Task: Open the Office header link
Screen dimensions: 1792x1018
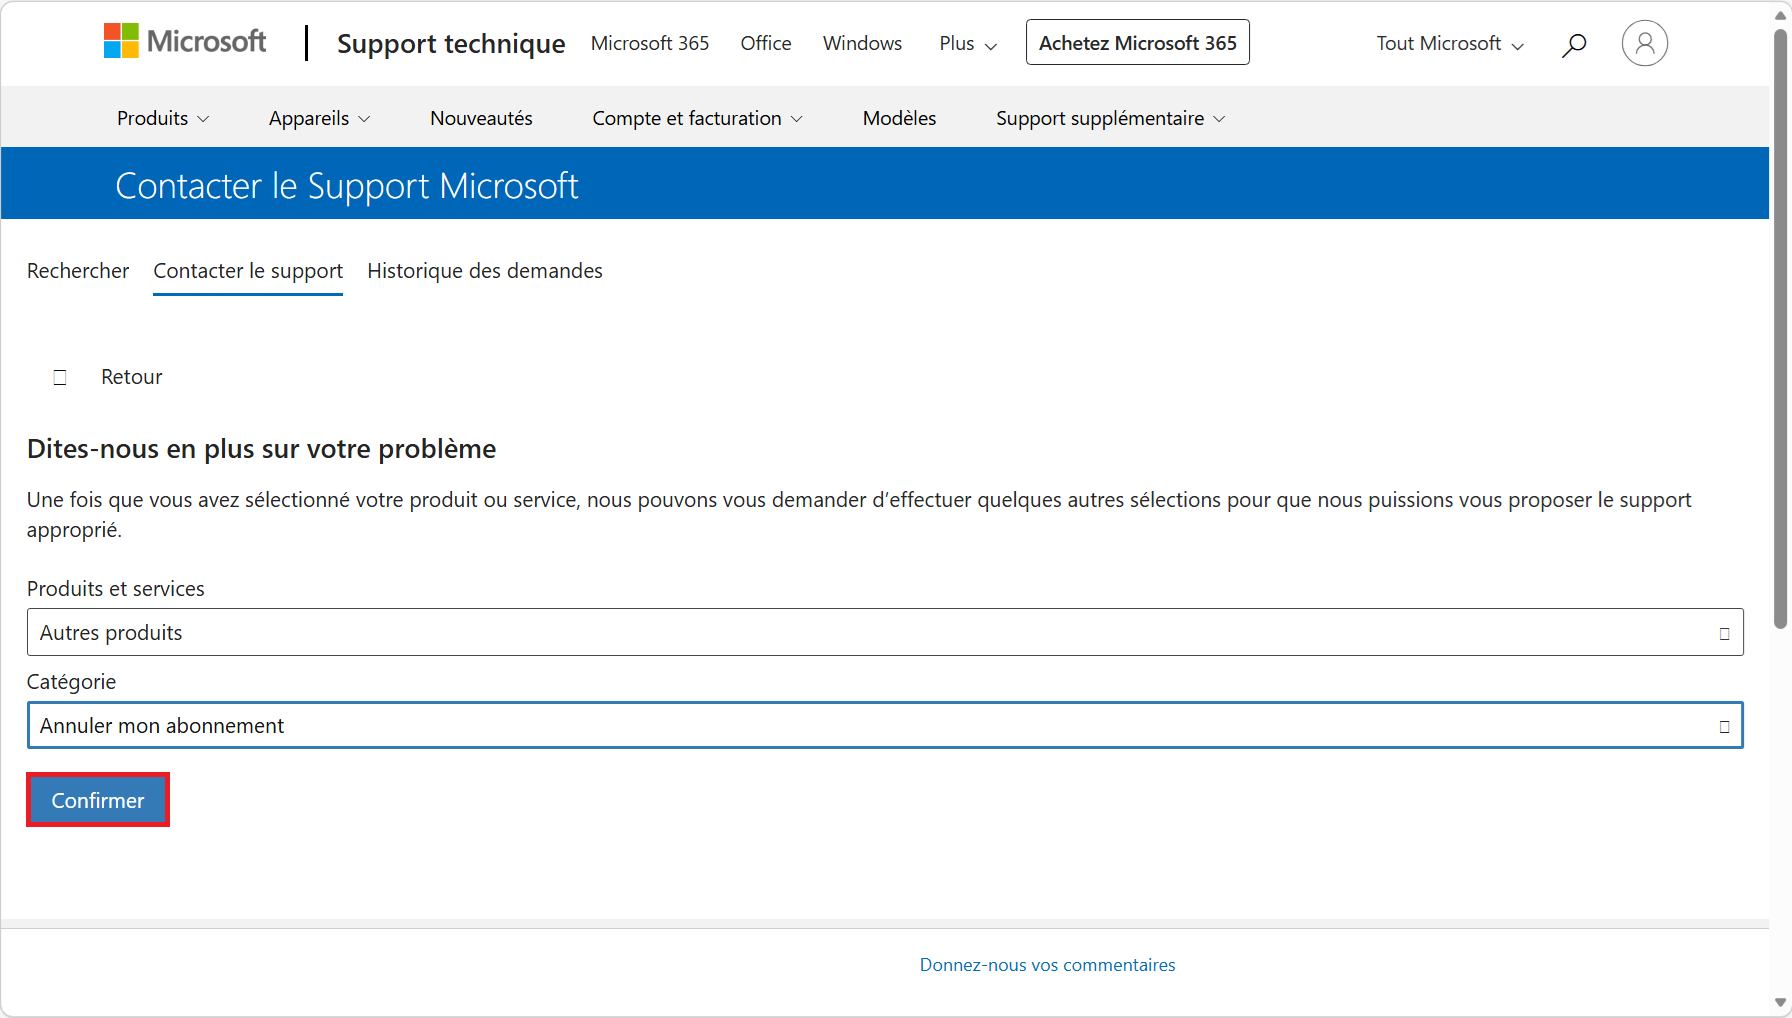Action: coord(766,43)
